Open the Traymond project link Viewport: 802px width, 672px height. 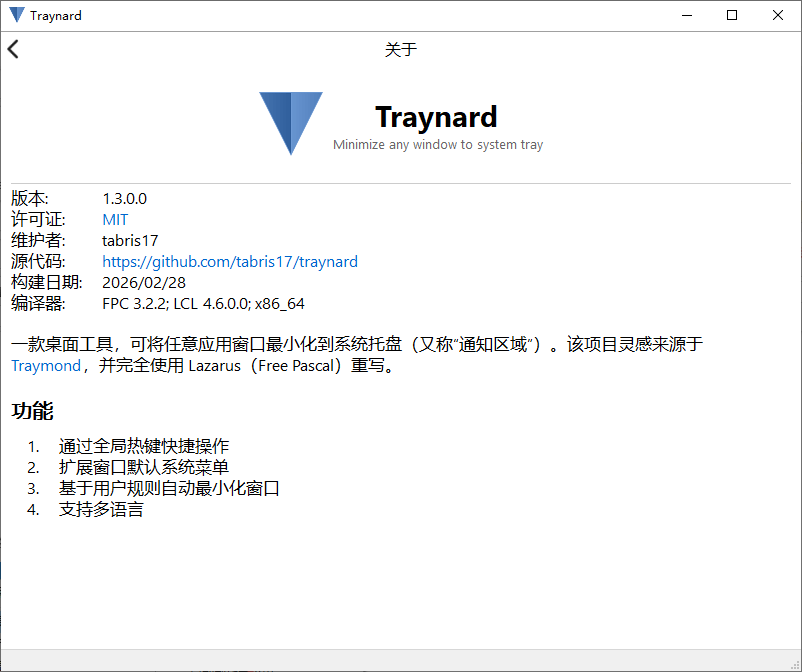[46, 366]
